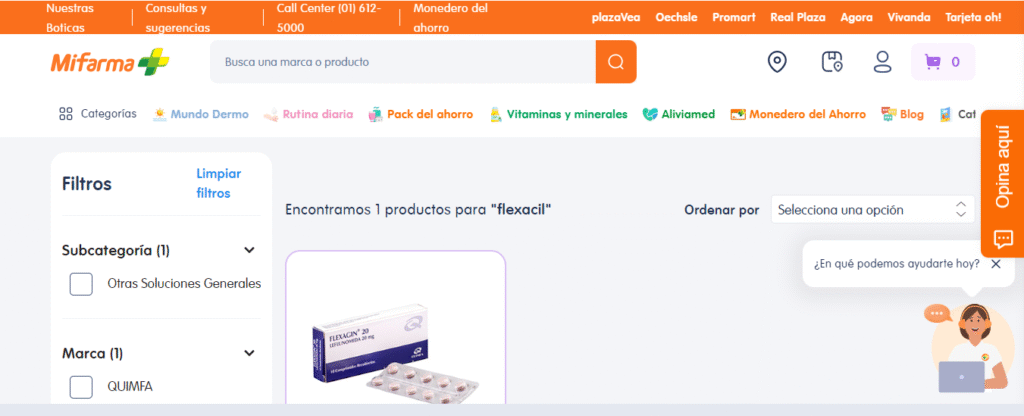Open the user account profile icon
The width and height of the screenshot is (1024, 416).
(882, 62)
